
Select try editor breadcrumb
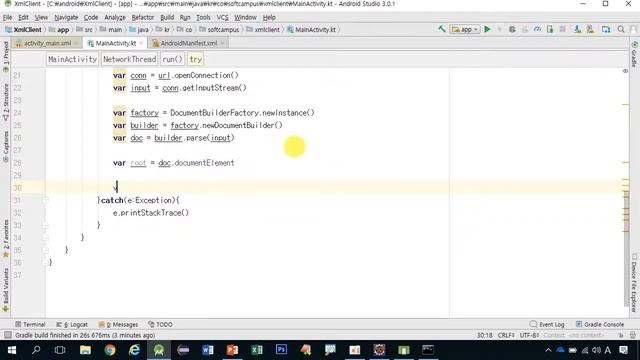point(196,59)
